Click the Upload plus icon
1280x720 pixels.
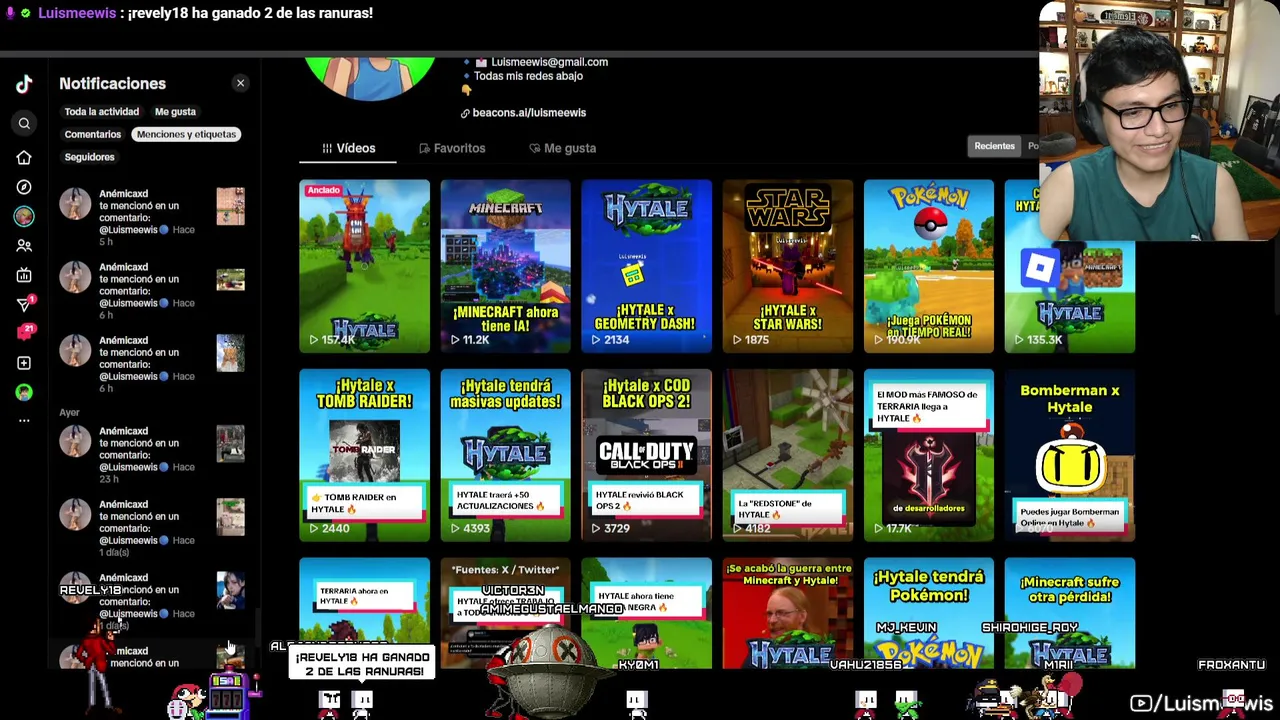point(24,363)
